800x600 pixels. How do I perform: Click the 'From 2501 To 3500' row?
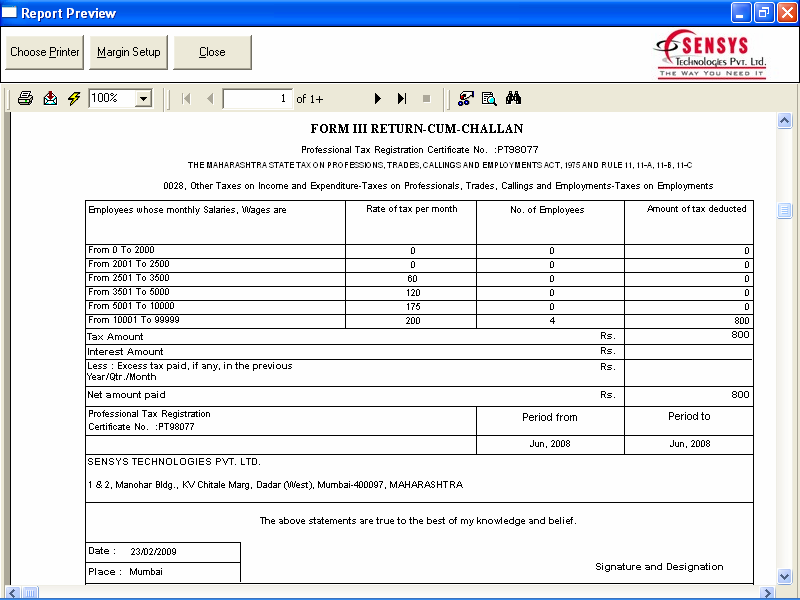point(419,279)
